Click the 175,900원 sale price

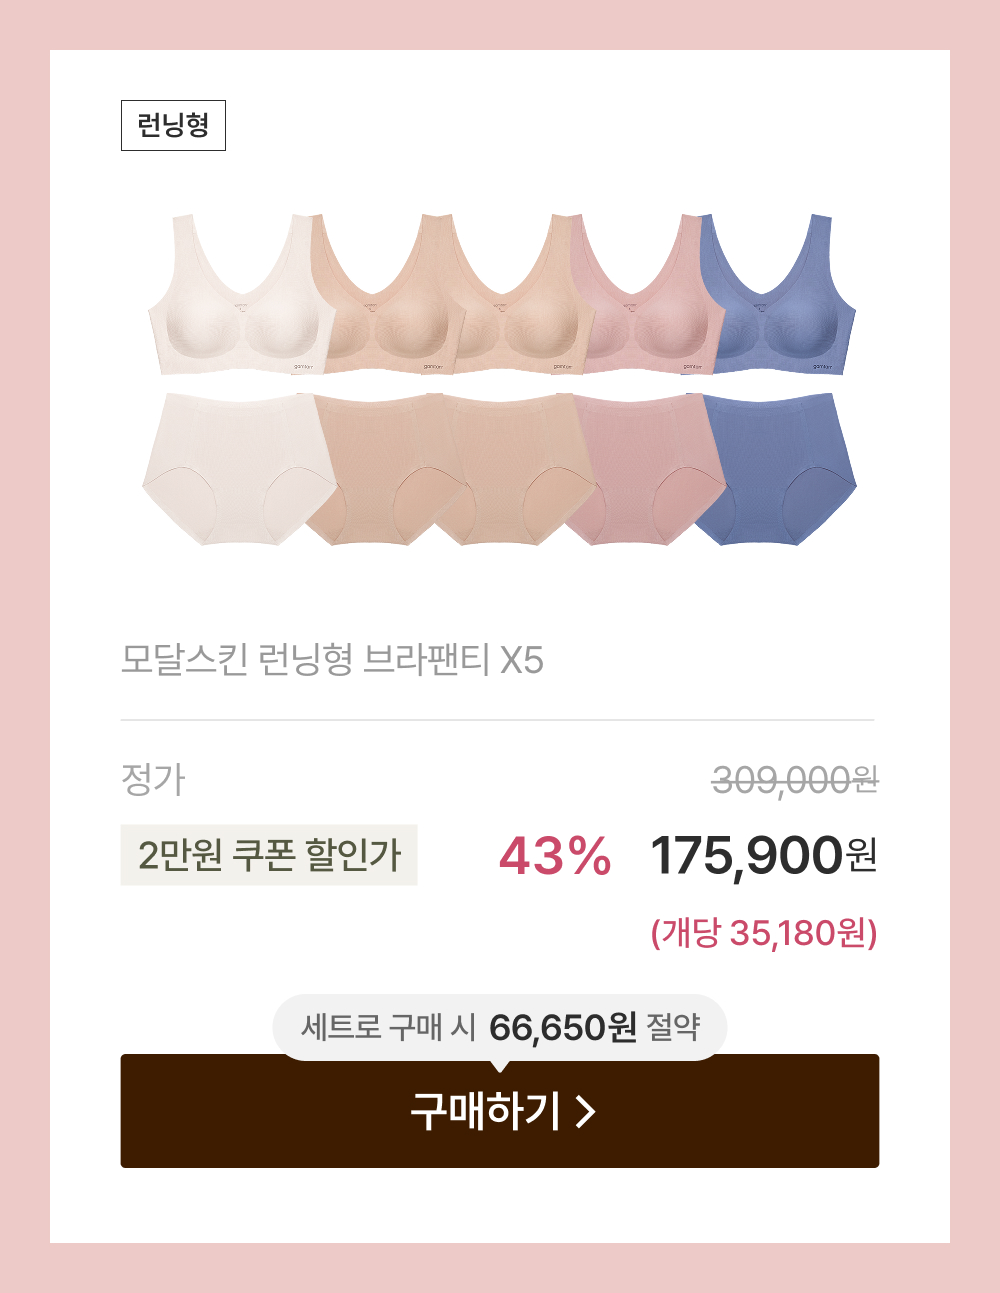pos(764,856)
